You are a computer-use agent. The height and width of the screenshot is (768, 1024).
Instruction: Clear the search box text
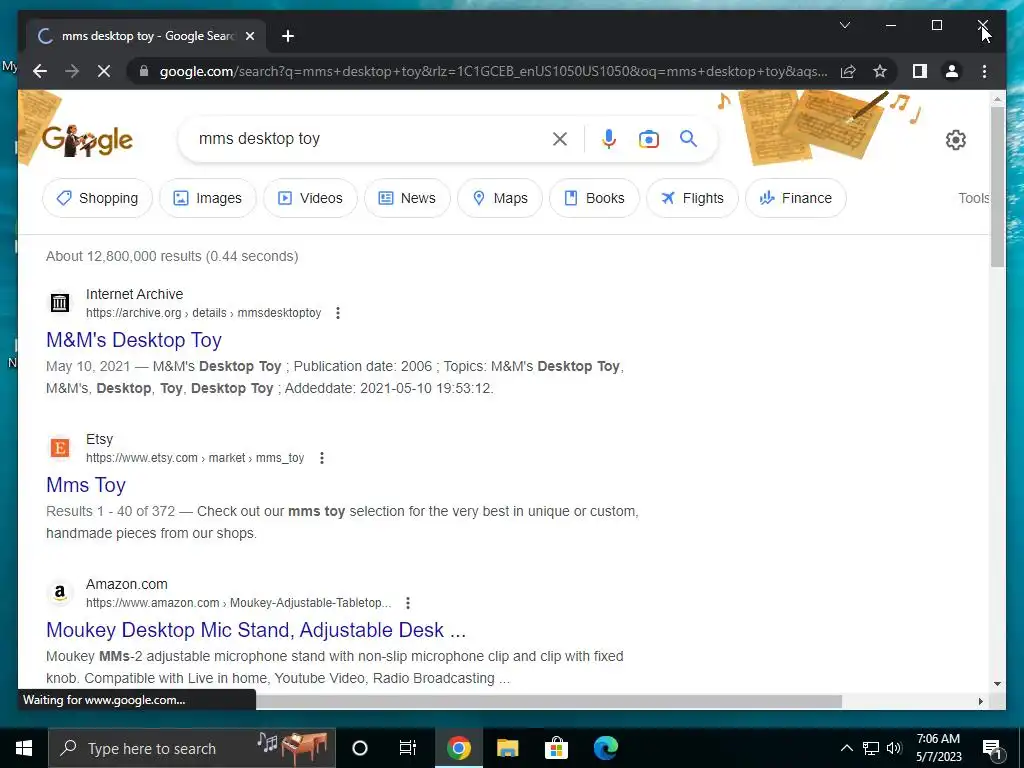tap(560, 138)
